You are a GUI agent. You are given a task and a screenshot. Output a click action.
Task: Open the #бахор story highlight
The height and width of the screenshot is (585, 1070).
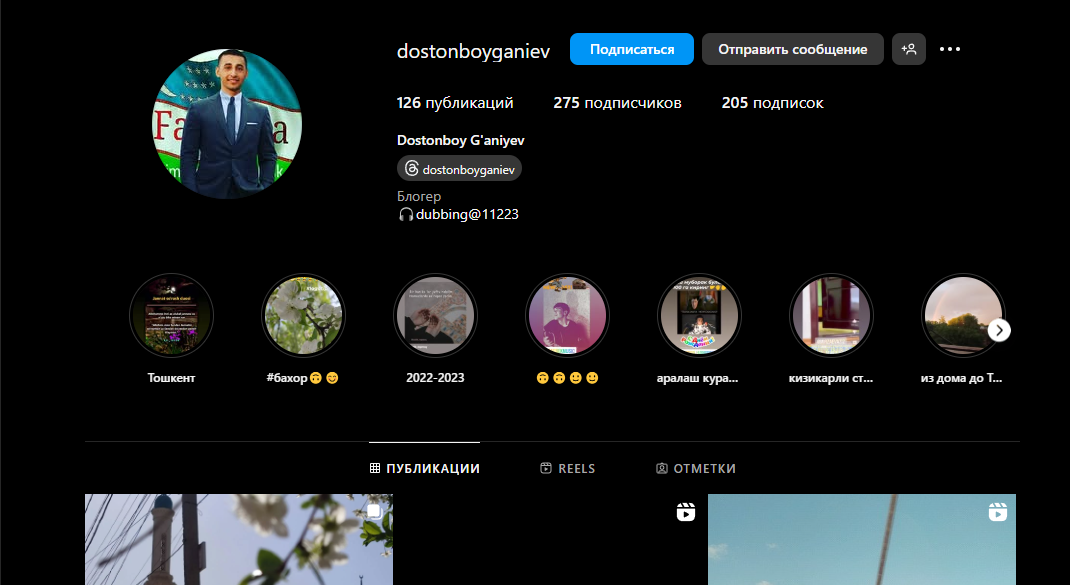(x=303, y=316)
